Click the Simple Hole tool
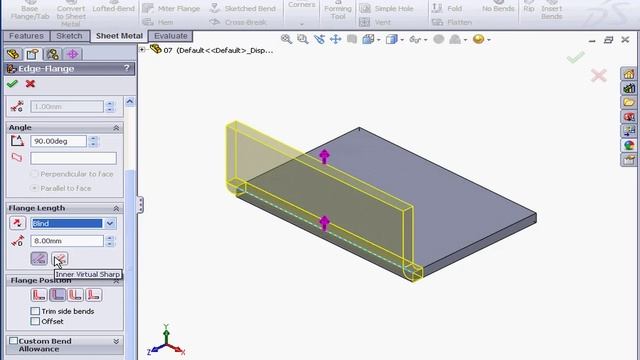Image resolution: width=640 pixels, height=360 pixels. pyautogui.click(x=387, y=9)
